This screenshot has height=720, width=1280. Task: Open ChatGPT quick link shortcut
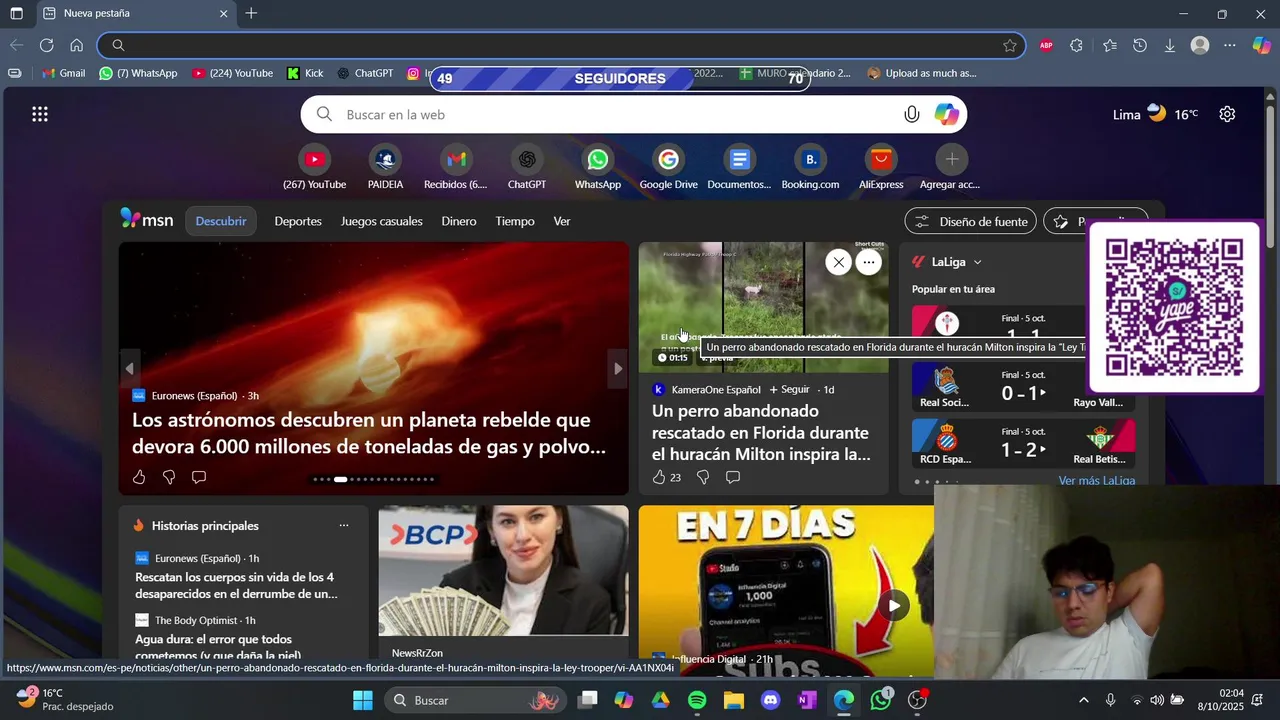point(527,167)
